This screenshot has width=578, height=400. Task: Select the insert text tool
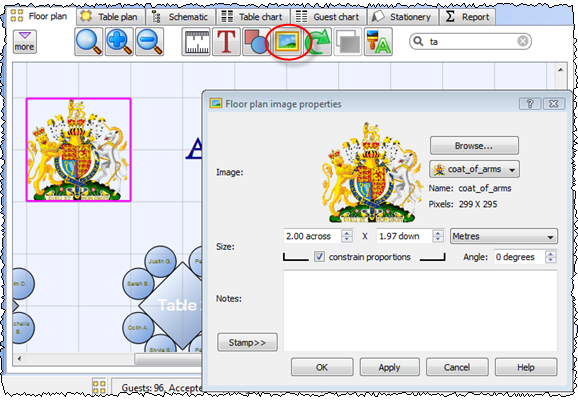tap(226, 42)
